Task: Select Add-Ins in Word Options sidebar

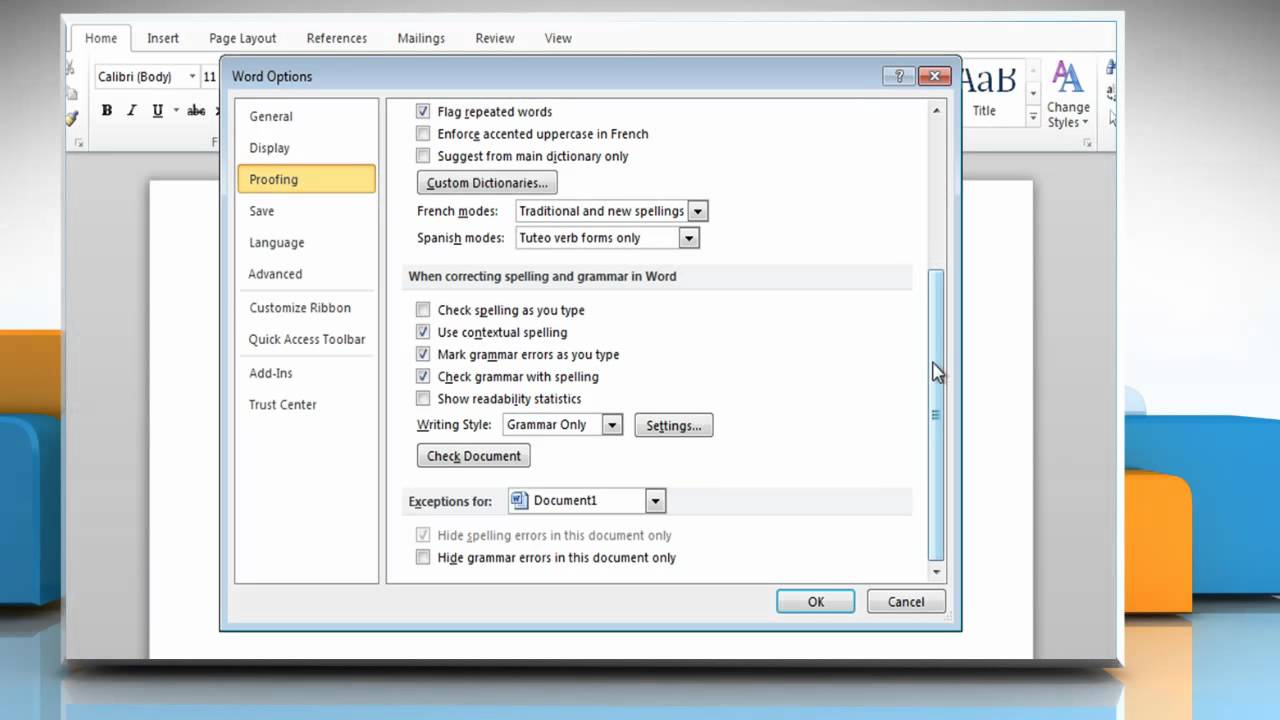Action: point(306,373)
